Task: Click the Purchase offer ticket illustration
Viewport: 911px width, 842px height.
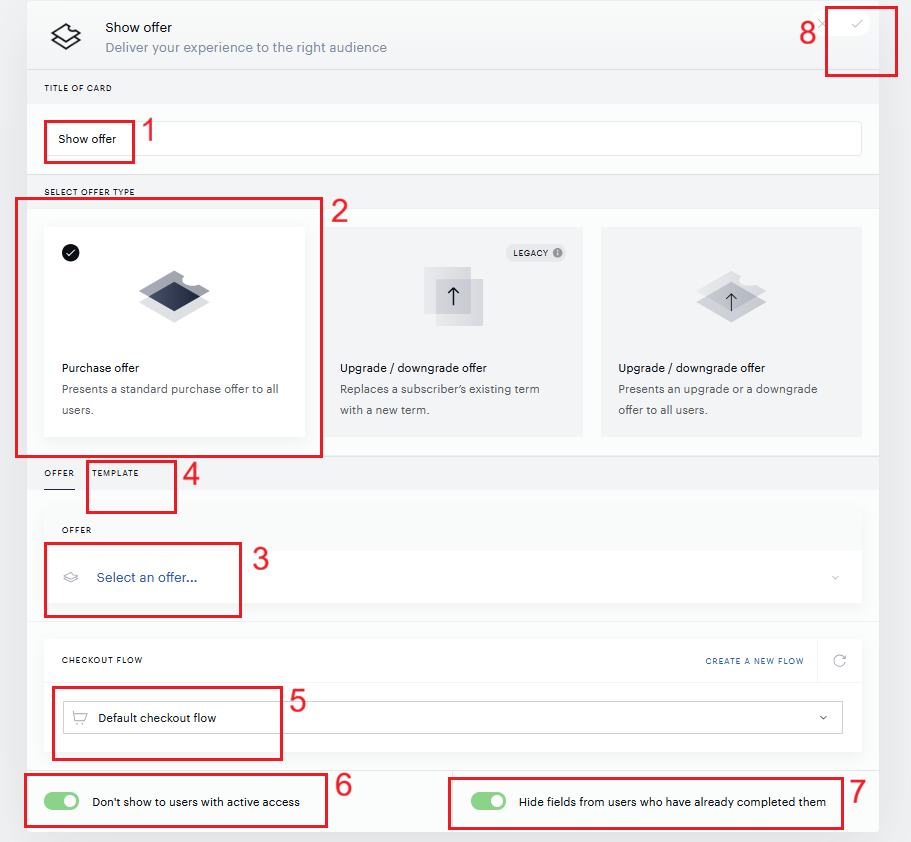Action: [x=174, y=296]
